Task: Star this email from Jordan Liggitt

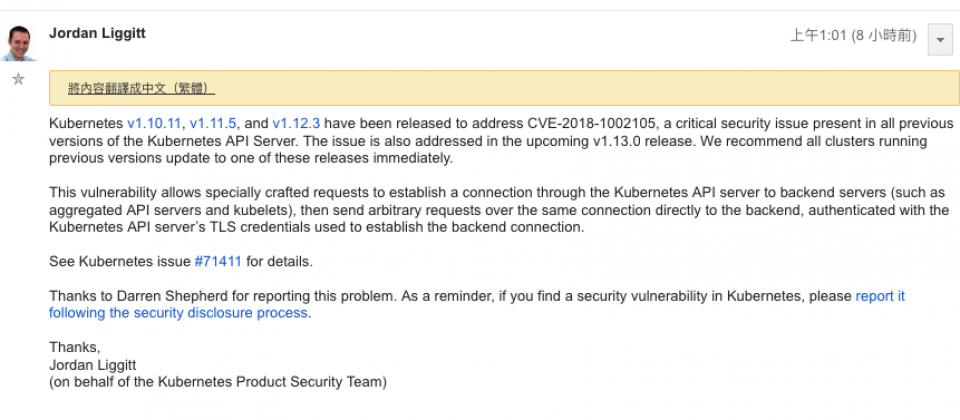Action: coord(18,79)
